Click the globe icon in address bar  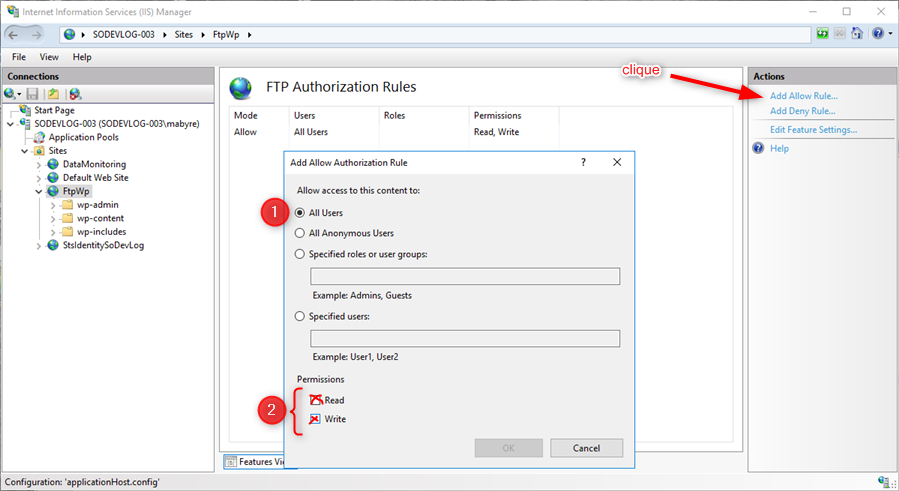click(69, 34)
